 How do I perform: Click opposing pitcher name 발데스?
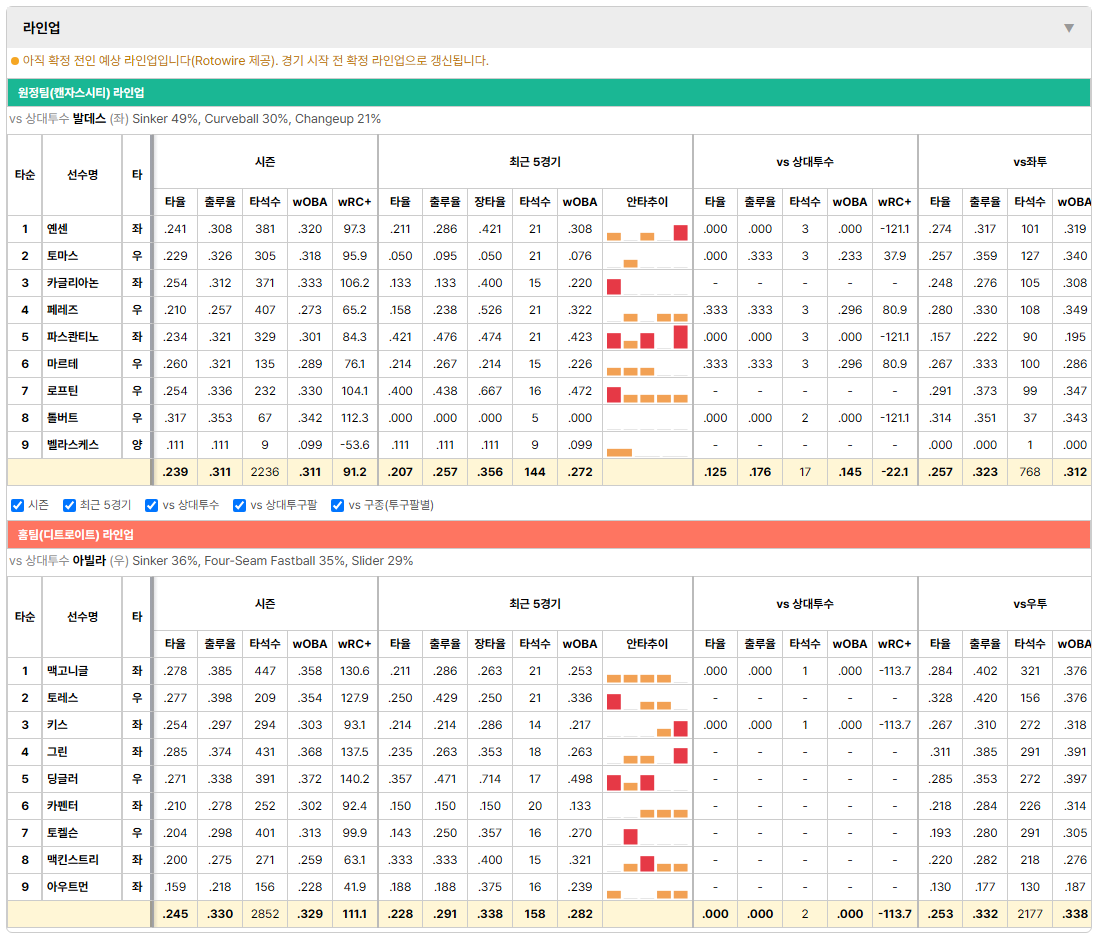tap(90, 119)
